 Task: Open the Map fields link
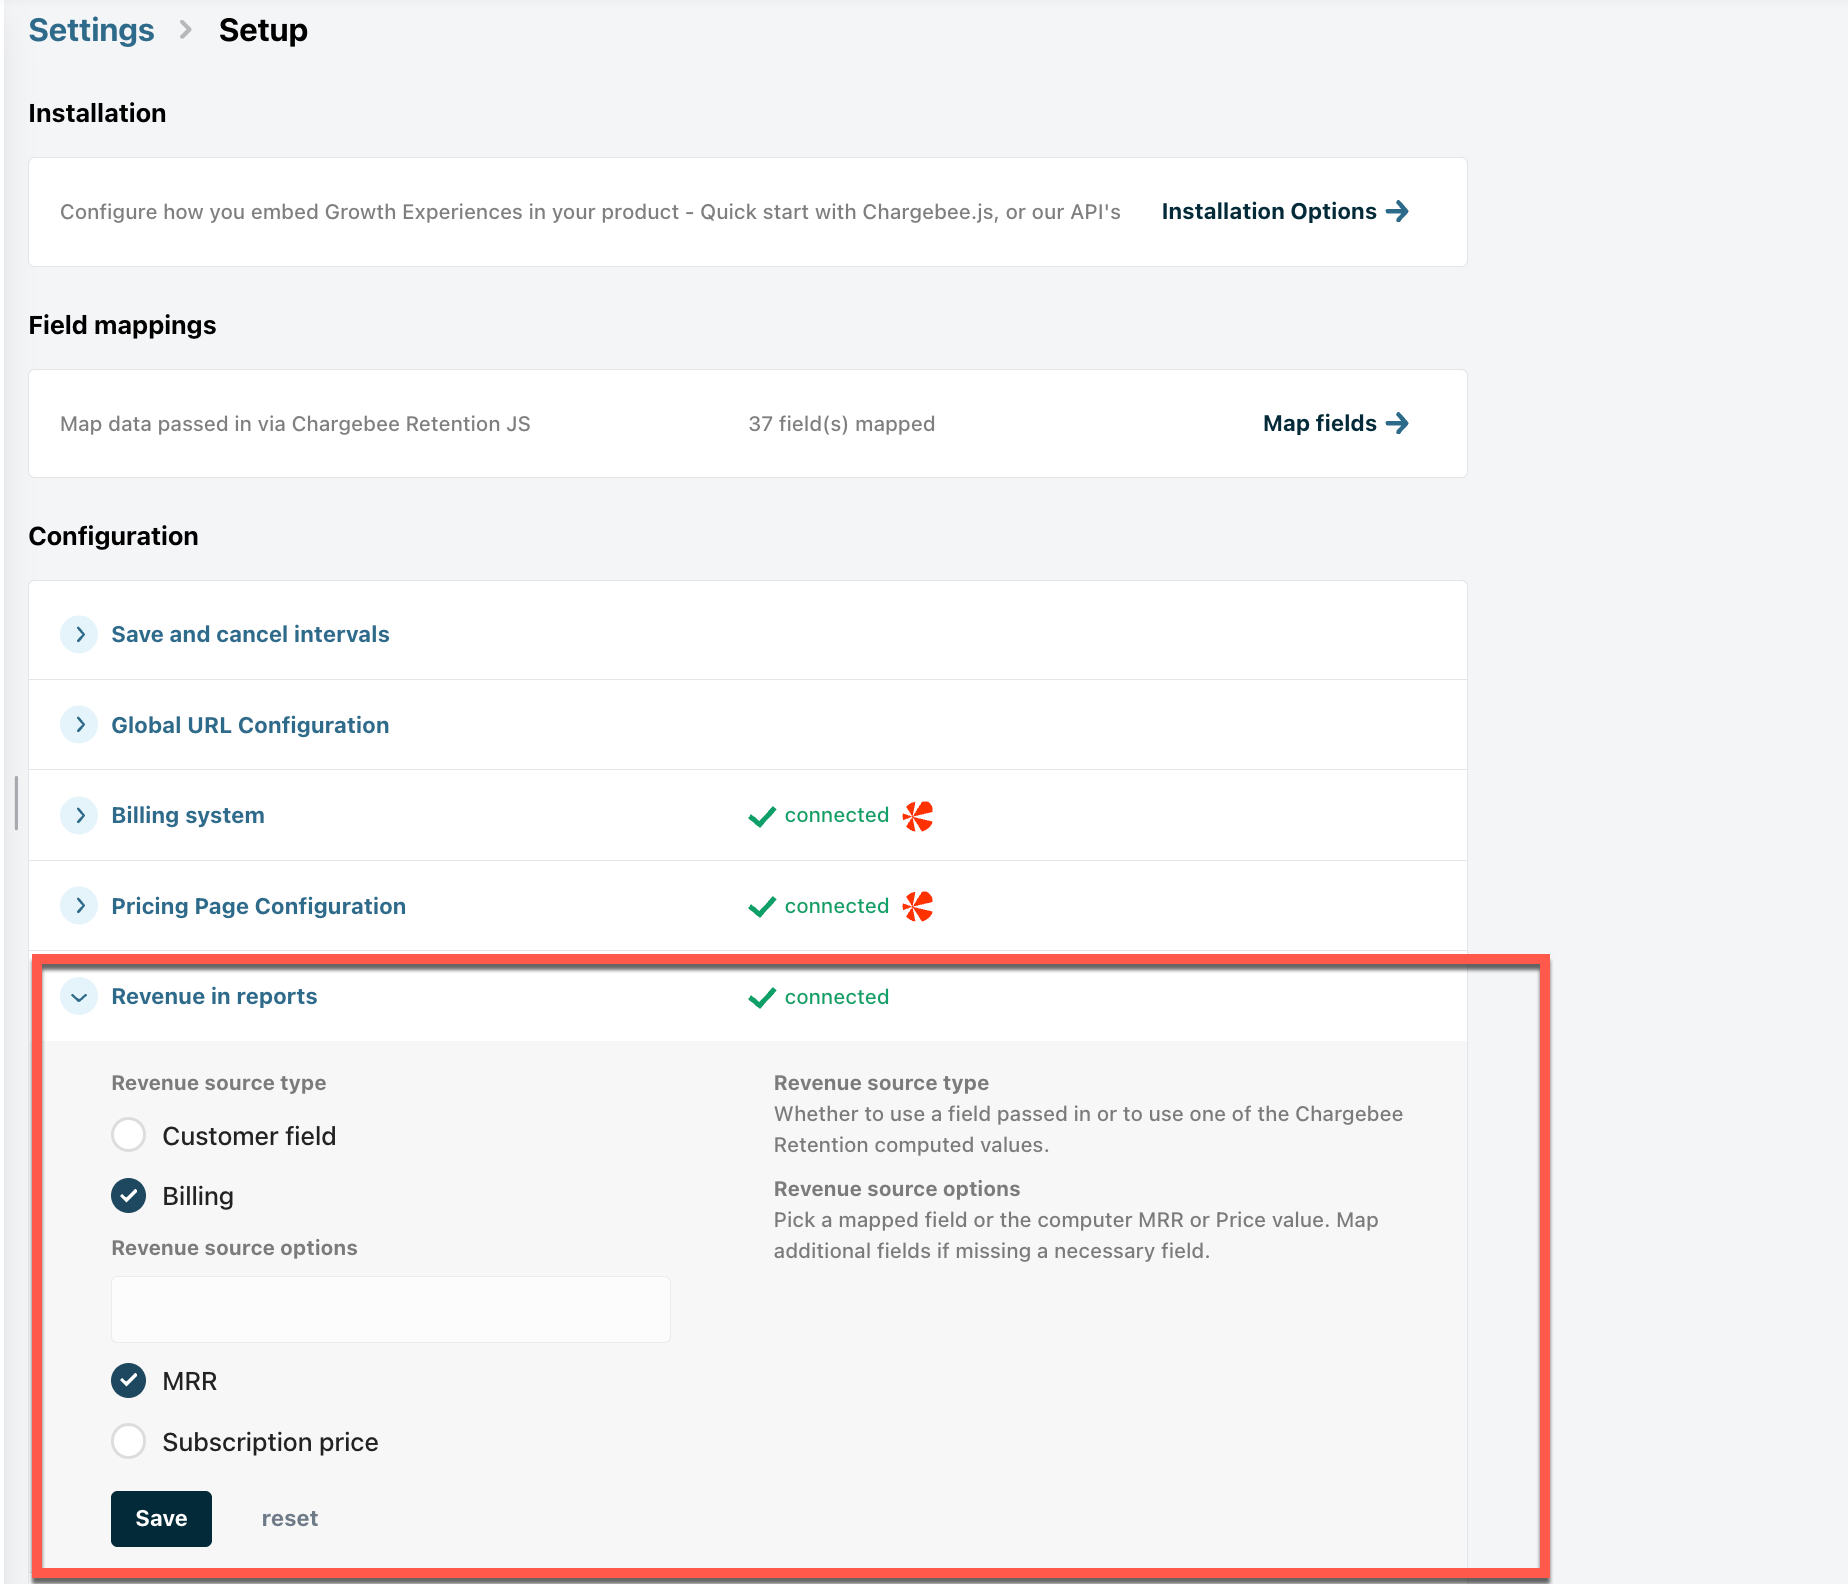click(x=1336, y=423)
